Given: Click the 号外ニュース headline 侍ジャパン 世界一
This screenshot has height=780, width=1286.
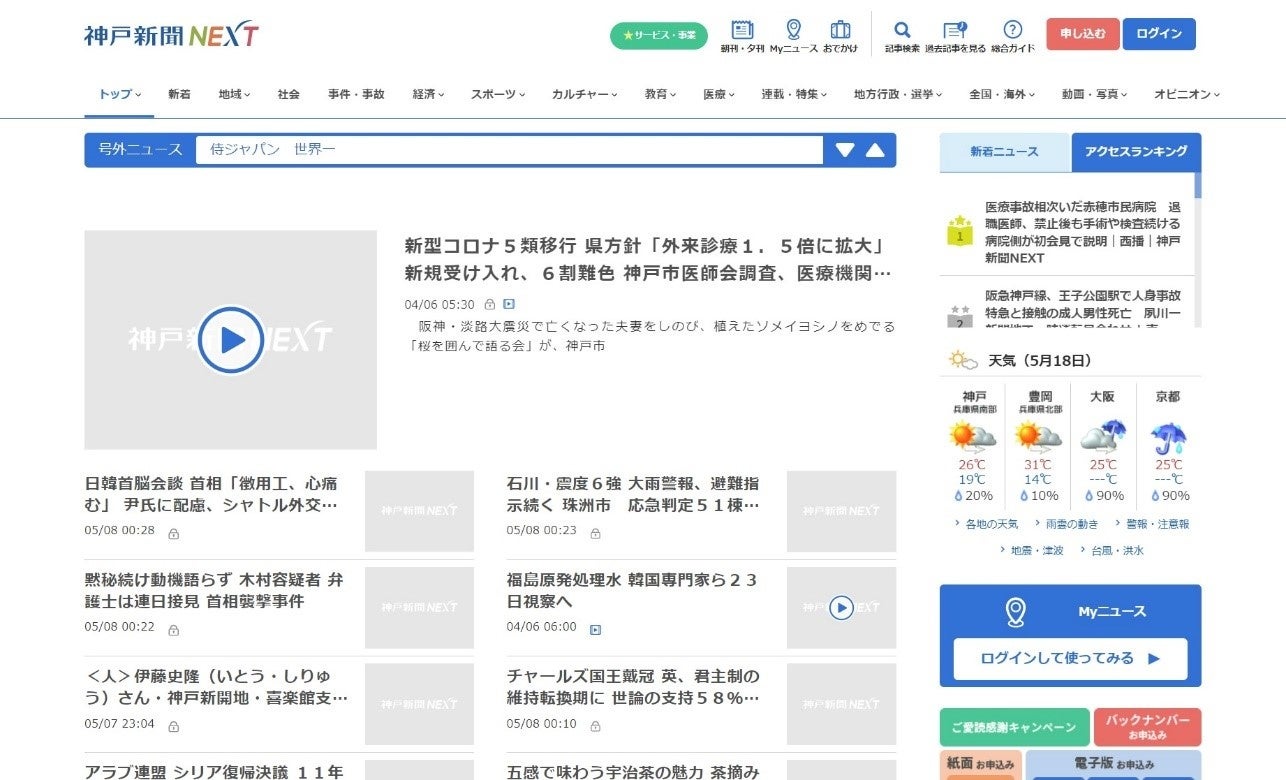Looking at the screenshot, I should (x=272, y=150).
